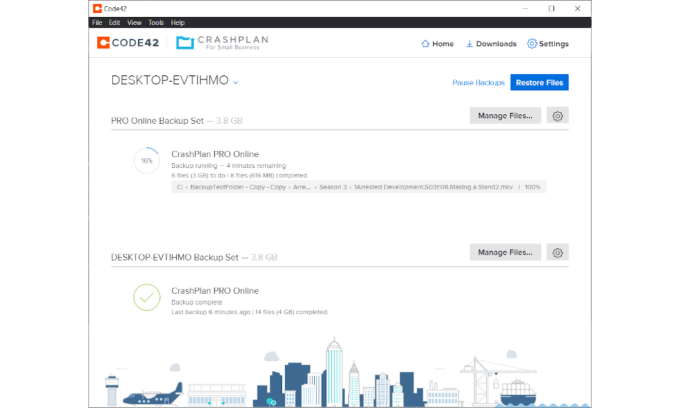The height and width of the screenshot is (408, 680).
Task: Click 'Last backup 6 minutes ago' text
Action: 211,312
